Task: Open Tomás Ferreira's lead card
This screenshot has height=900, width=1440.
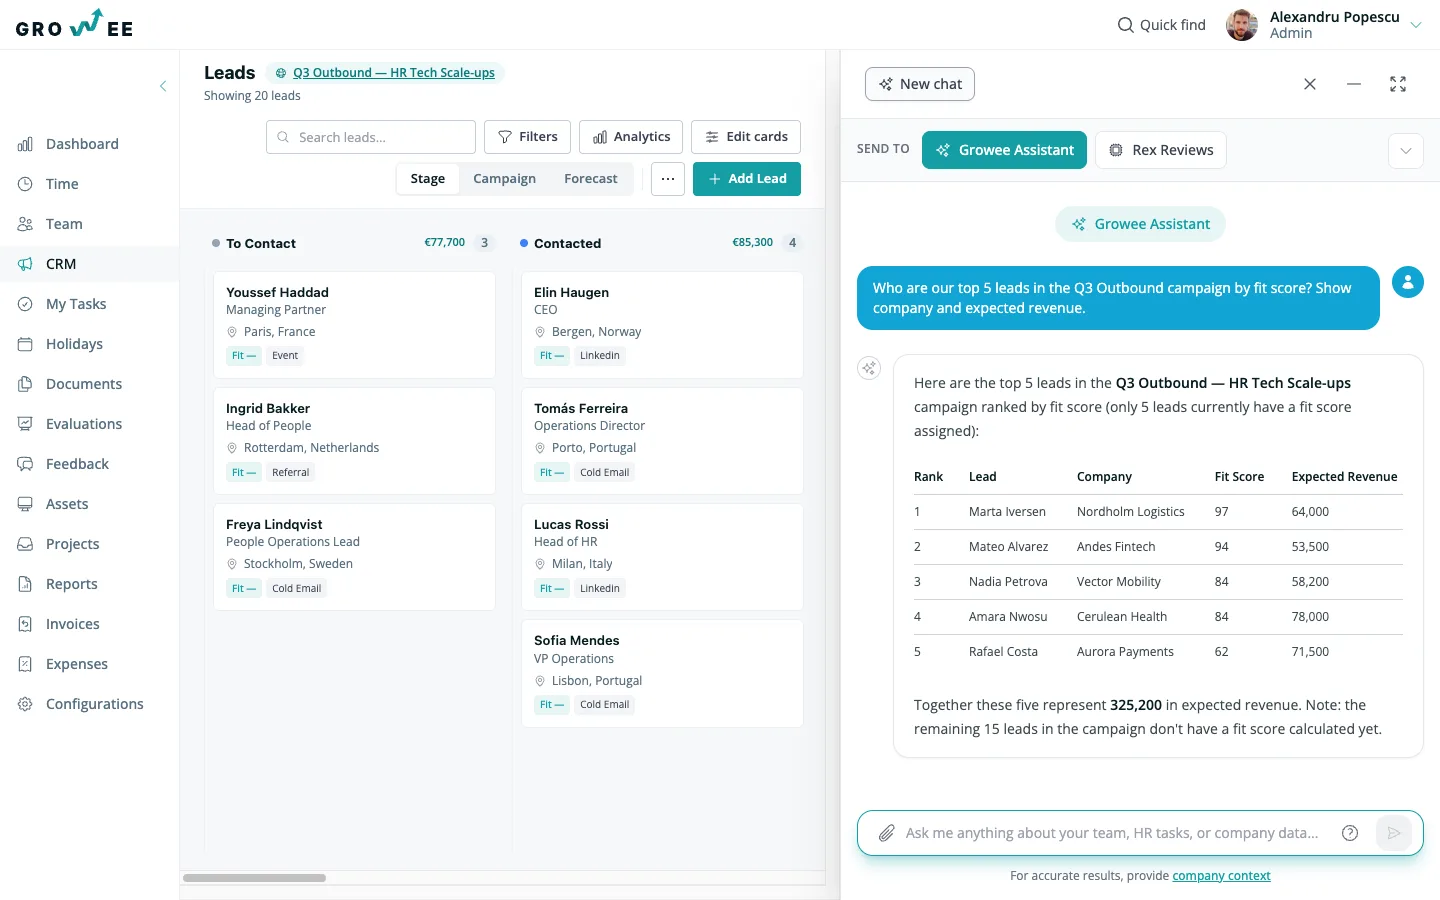Action: click(x=662, y=441)
